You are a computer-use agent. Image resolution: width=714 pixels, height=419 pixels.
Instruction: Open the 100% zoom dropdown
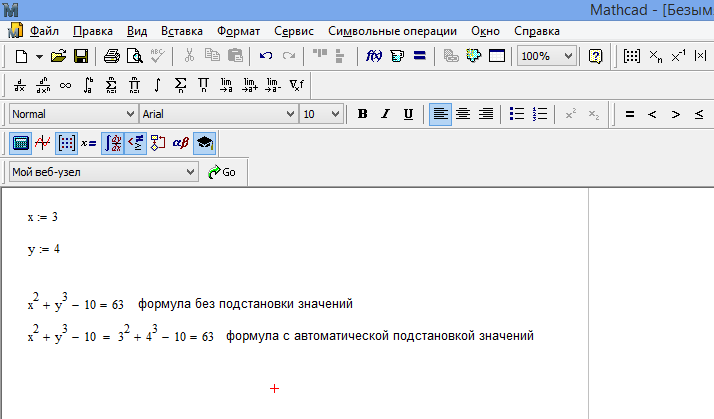coord(568,56)
